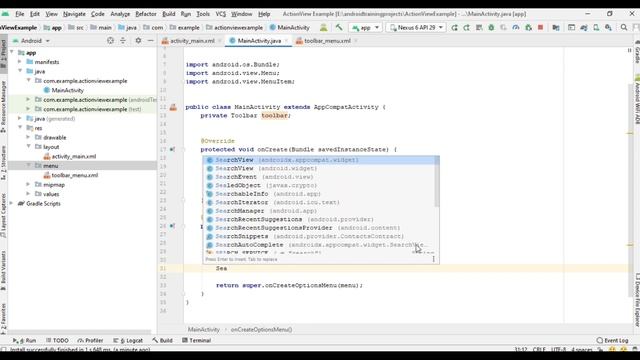
Task: Toggle the Resource Manager side panel
Action: pos(3,106)
